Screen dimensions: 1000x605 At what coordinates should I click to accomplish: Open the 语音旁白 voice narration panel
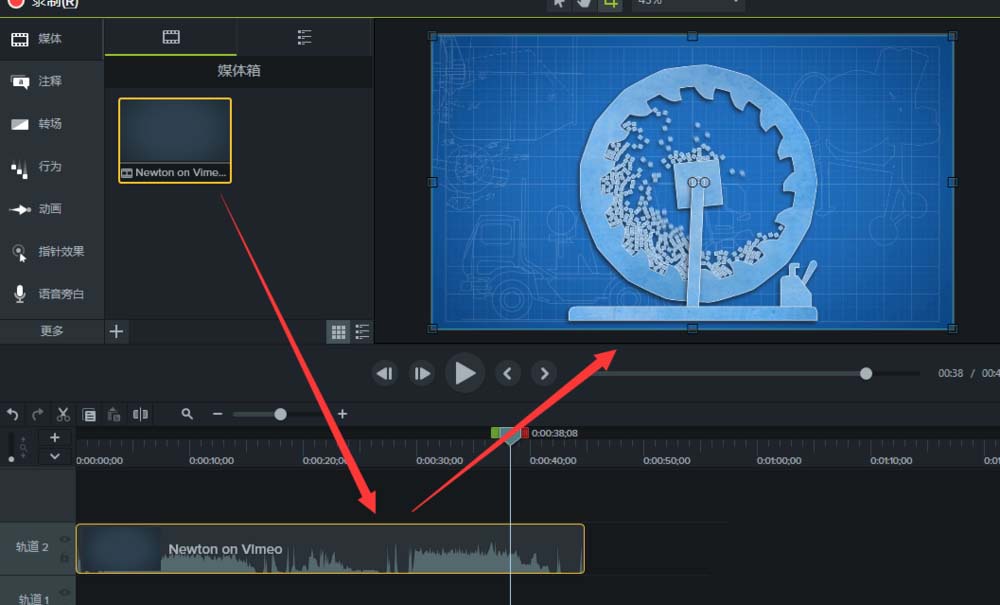(x=50, y=295)
